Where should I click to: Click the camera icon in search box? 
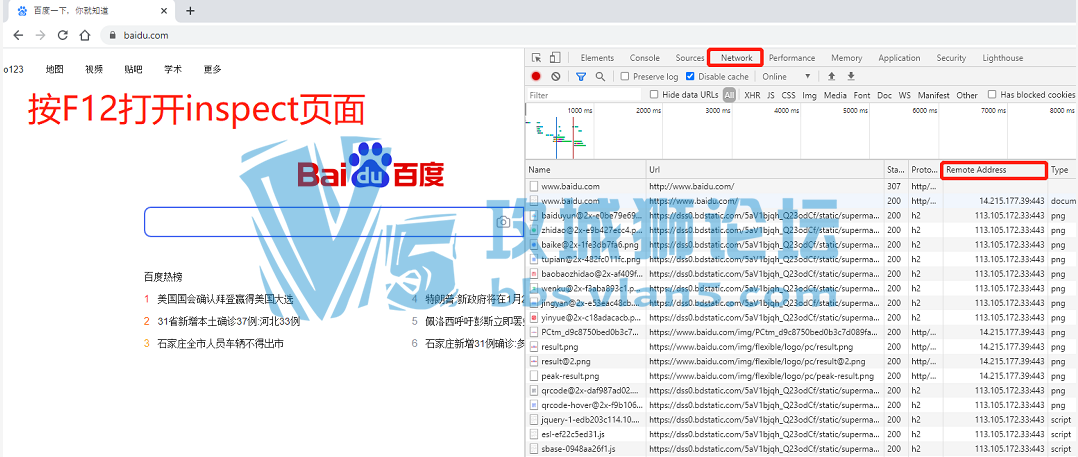pyautogui.click(x=503, y=222)
